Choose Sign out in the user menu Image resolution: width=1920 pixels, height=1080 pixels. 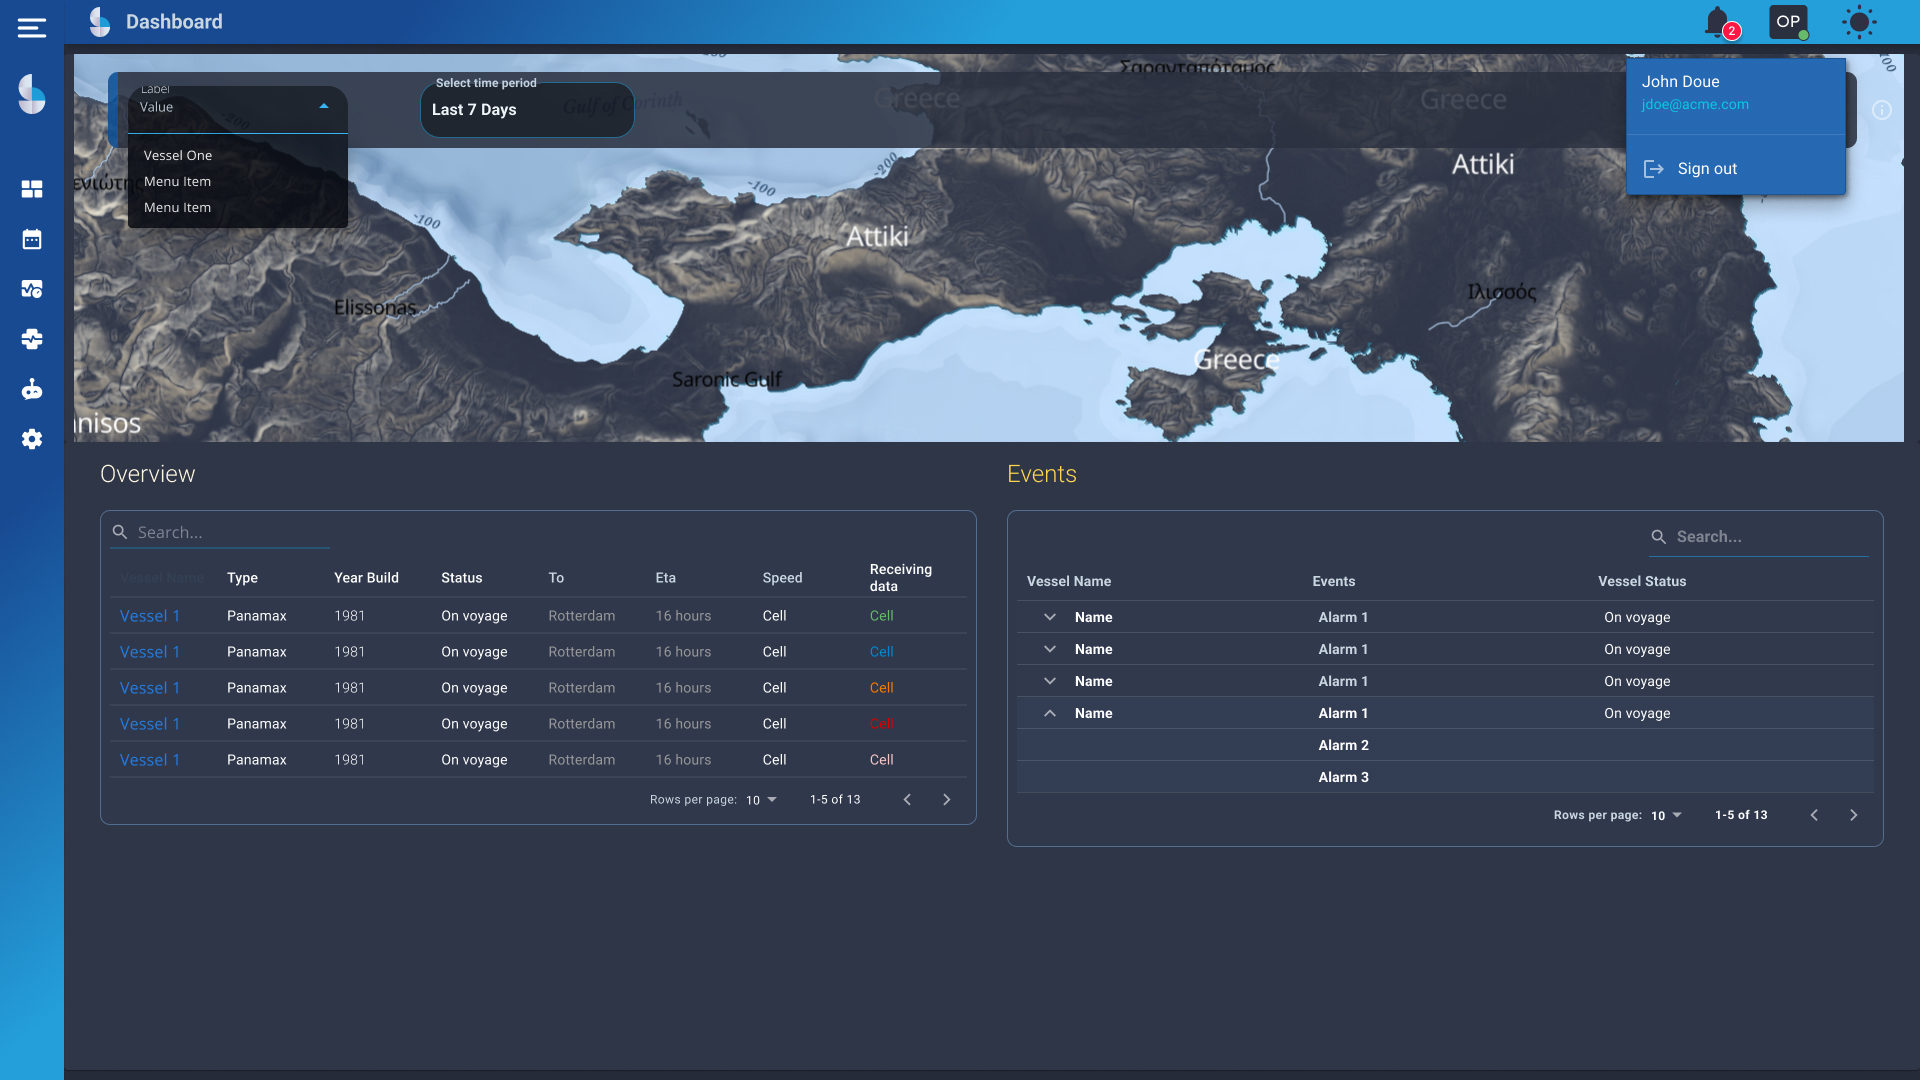[1736, 169]
